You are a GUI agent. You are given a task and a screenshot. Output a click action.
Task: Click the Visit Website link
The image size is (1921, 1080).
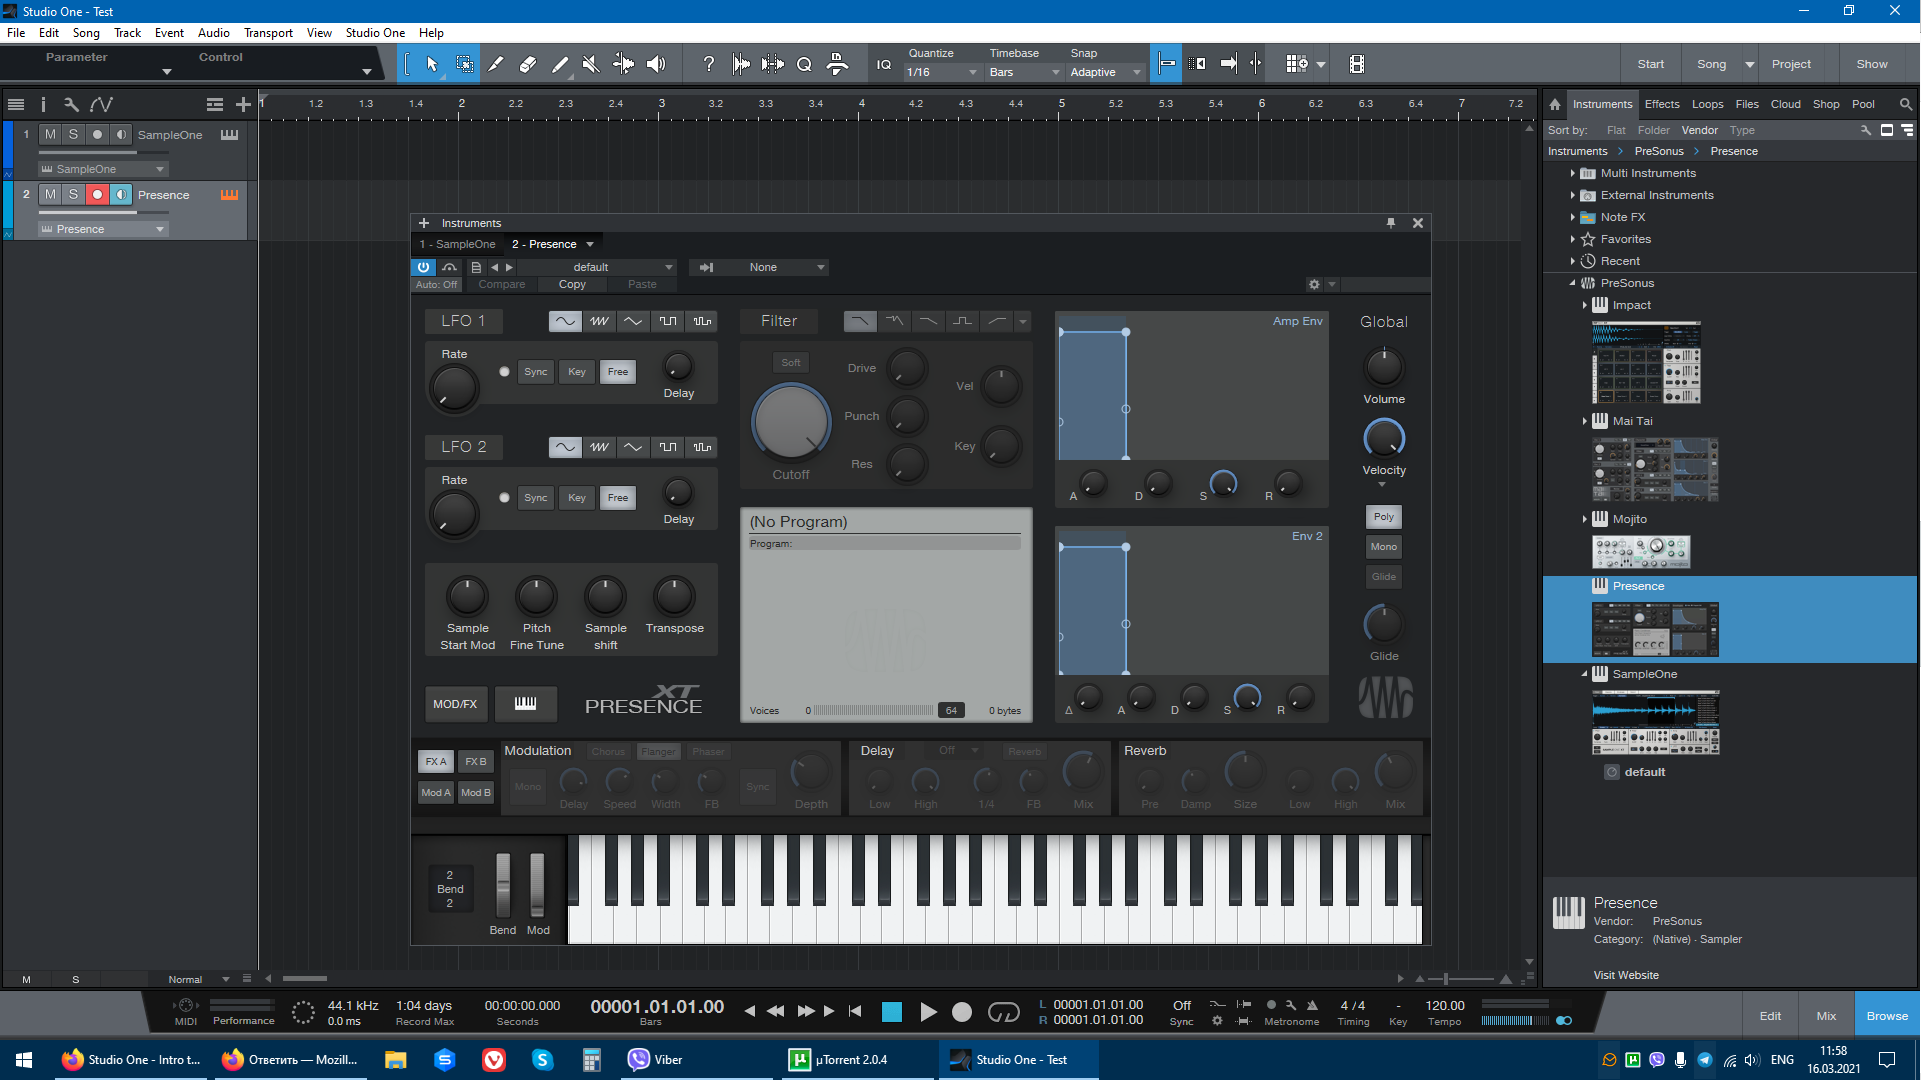coord(1625,975)
